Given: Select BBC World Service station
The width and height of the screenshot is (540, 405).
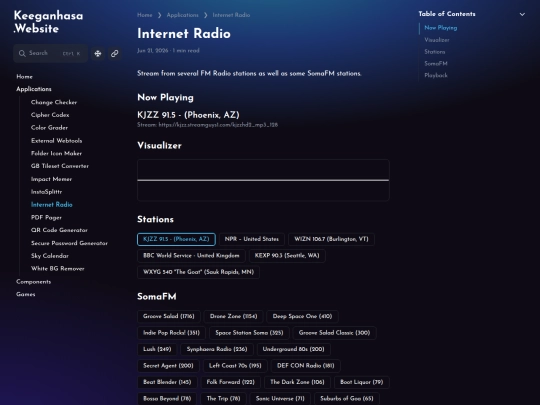Looking at the screenshot, I should tap(191, 256).
